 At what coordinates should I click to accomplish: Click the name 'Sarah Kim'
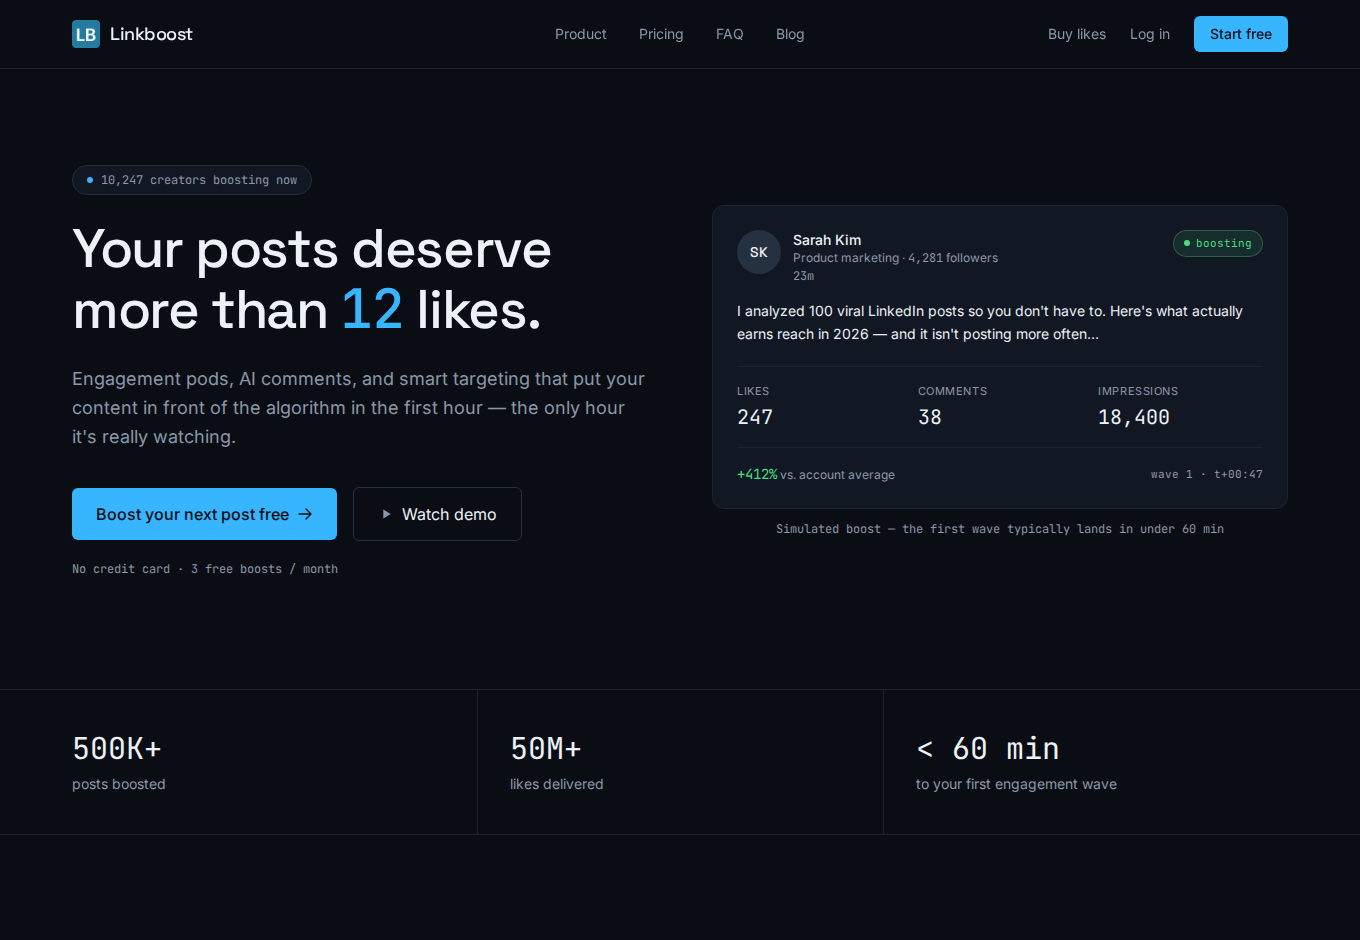click(827, 240)
